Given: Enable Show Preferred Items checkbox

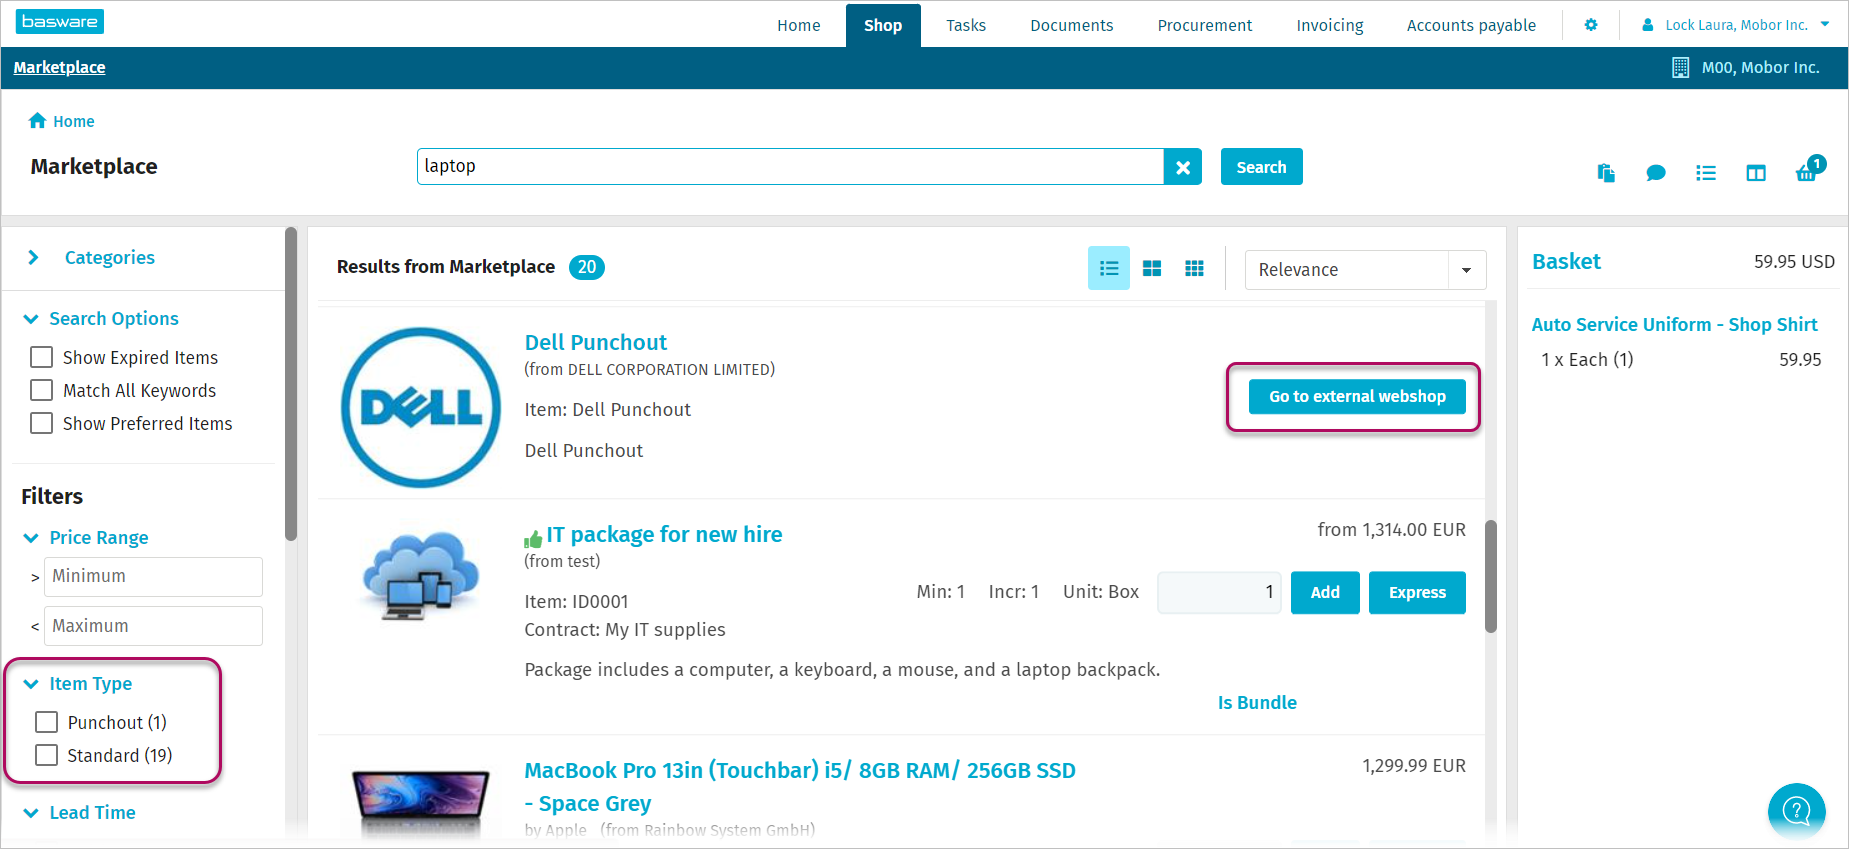Looking at the screenshot, I should point(41,423).
